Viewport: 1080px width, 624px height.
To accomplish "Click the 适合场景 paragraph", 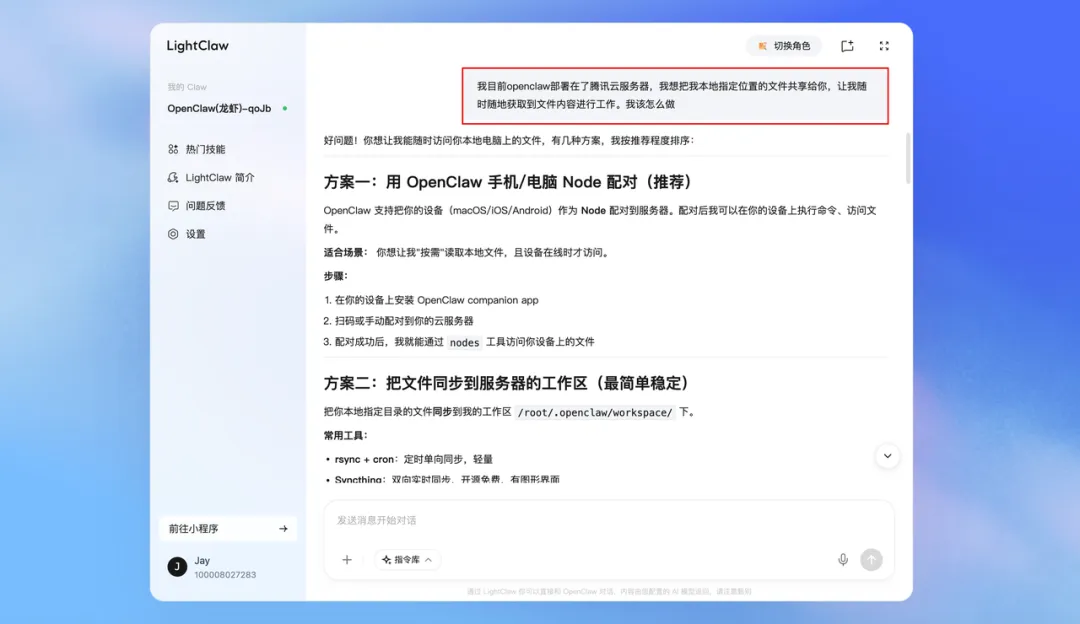I will (467, 253).
